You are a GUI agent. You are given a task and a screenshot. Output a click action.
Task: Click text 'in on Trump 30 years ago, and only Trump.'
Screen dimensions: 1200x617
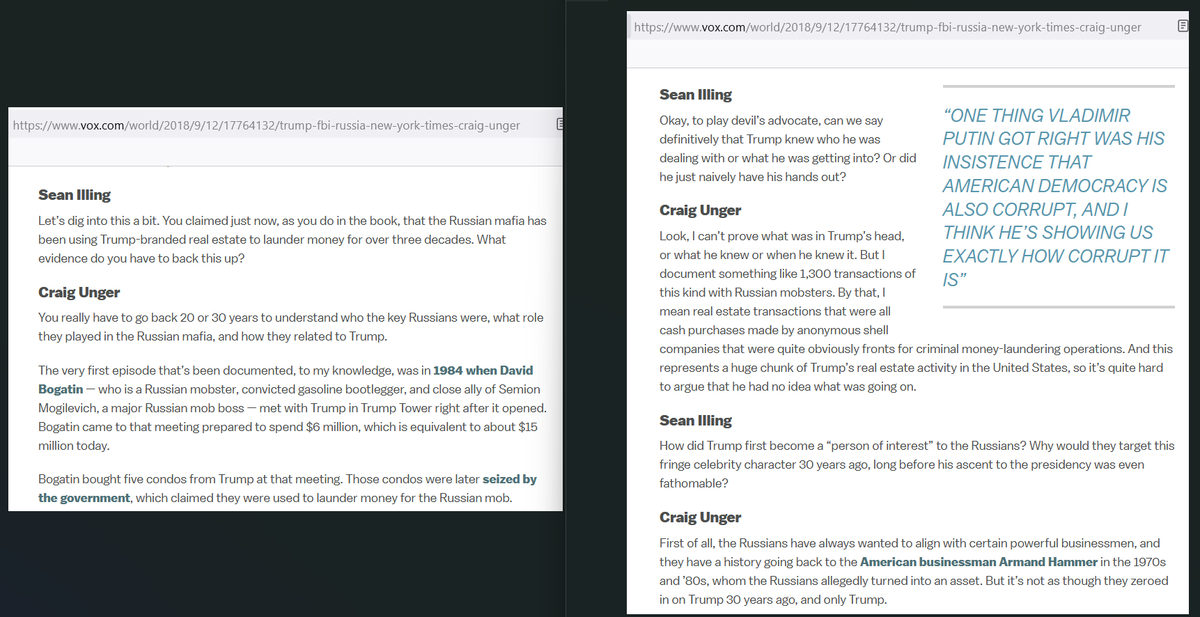[773, 599]
